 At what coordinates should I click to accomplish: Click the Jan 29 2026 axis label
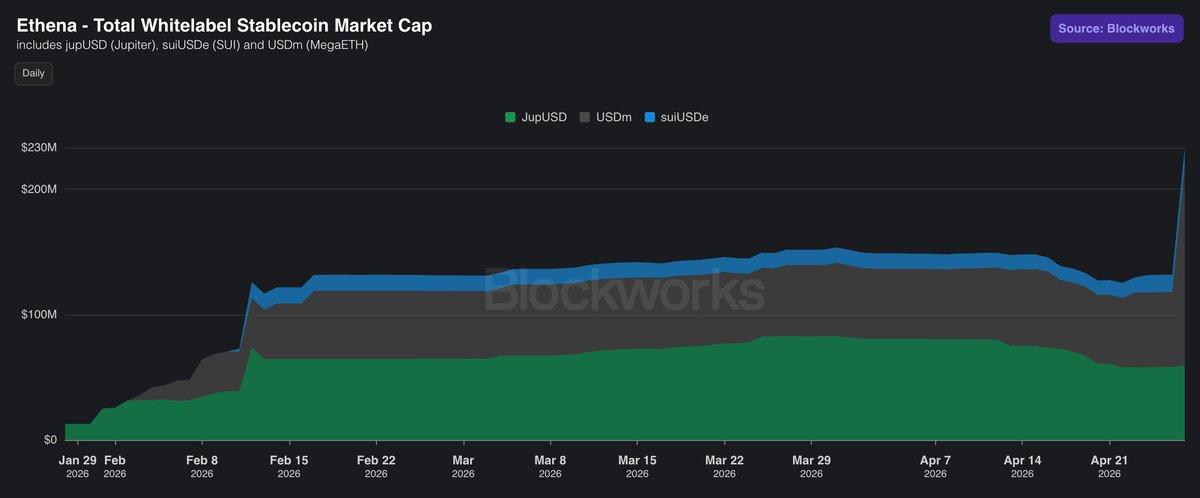[x=78, y=466]
